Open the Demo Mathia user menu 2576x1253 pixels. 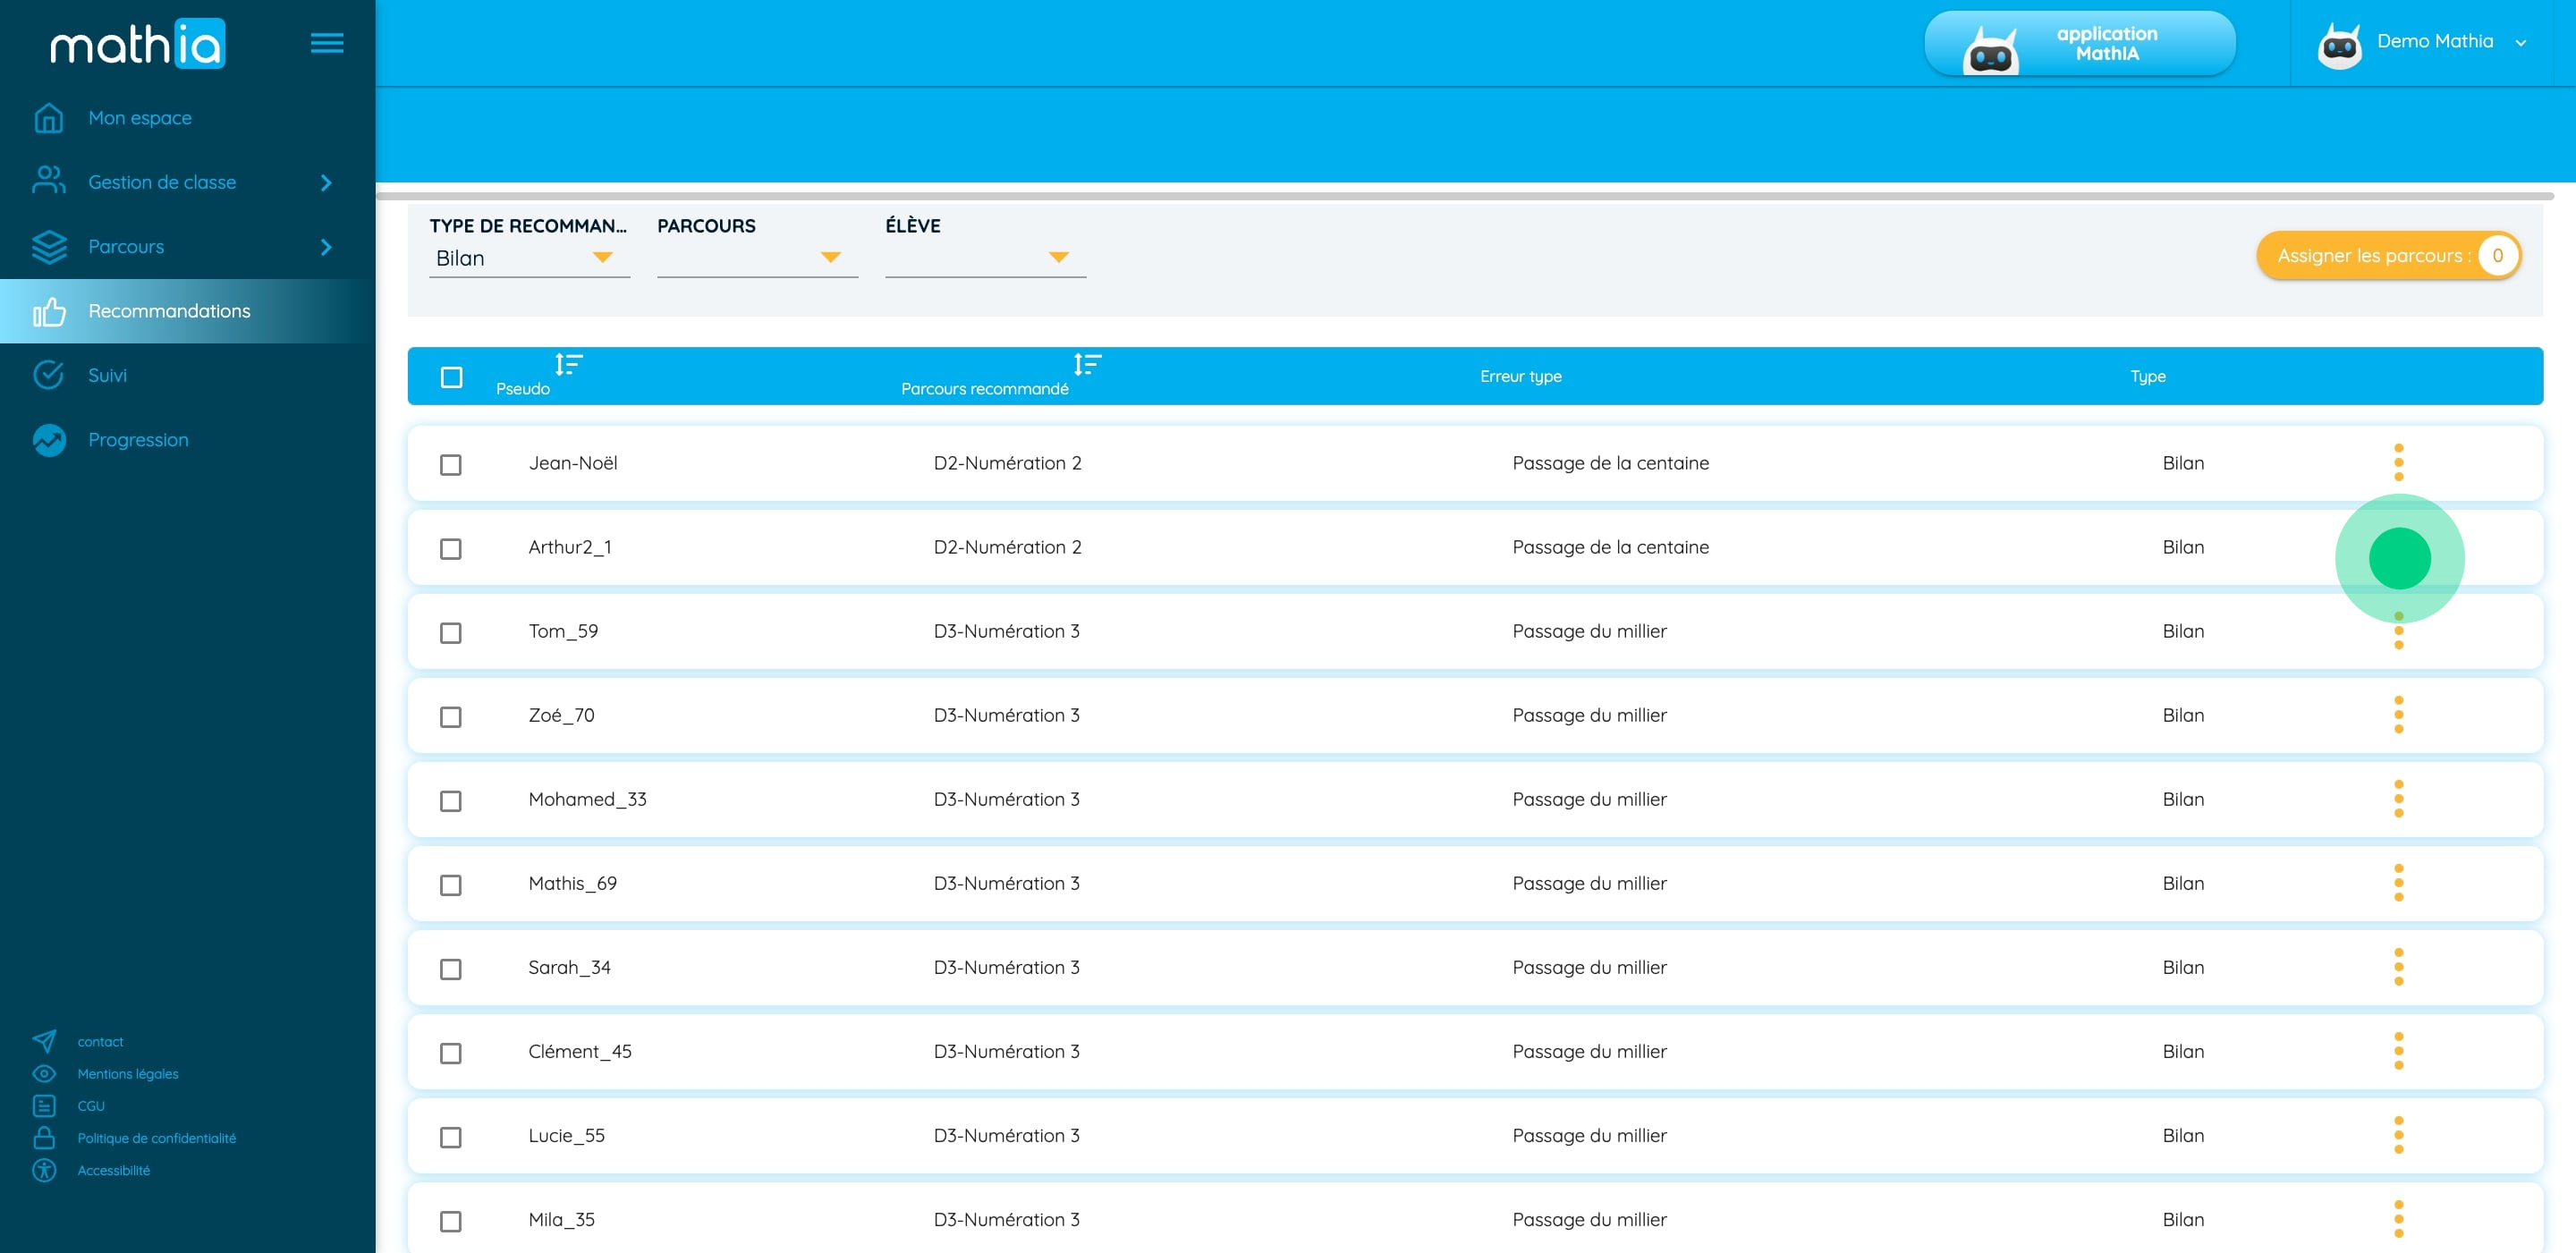click(x=2432, y=42)
